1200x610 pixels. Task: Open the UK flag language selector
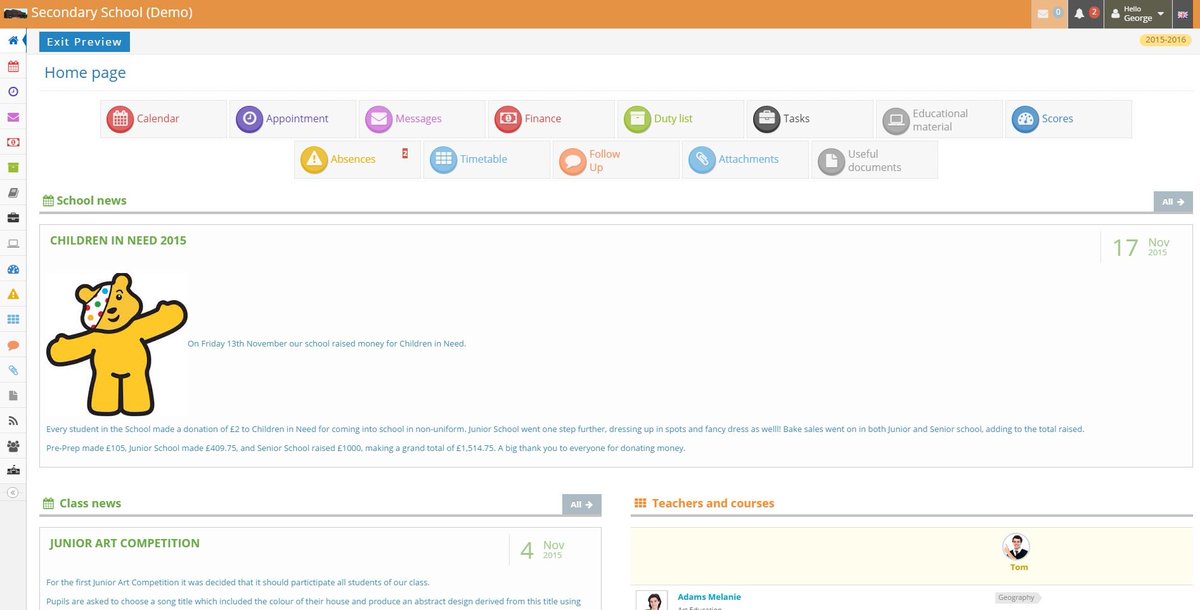1184,14
